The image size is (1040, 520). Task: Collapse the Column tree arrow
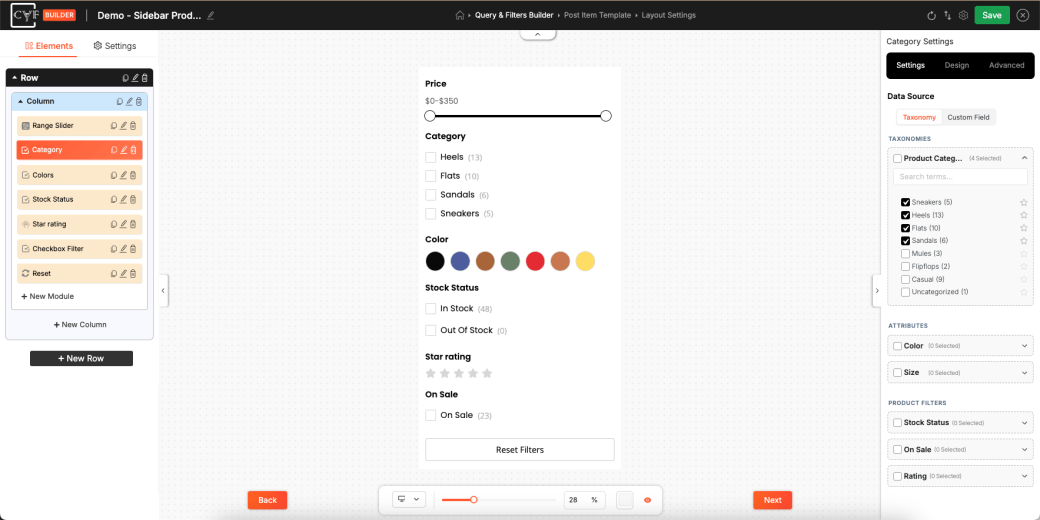coord(21,101)
